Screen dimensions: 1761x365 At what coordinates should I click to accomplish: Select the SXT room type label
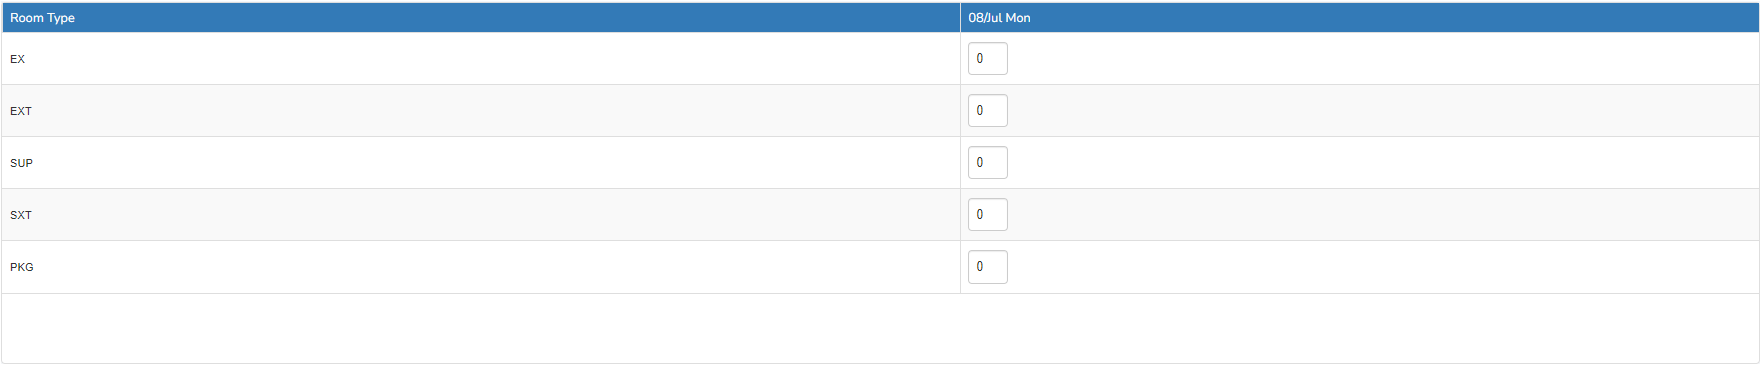tap(21, 215)
